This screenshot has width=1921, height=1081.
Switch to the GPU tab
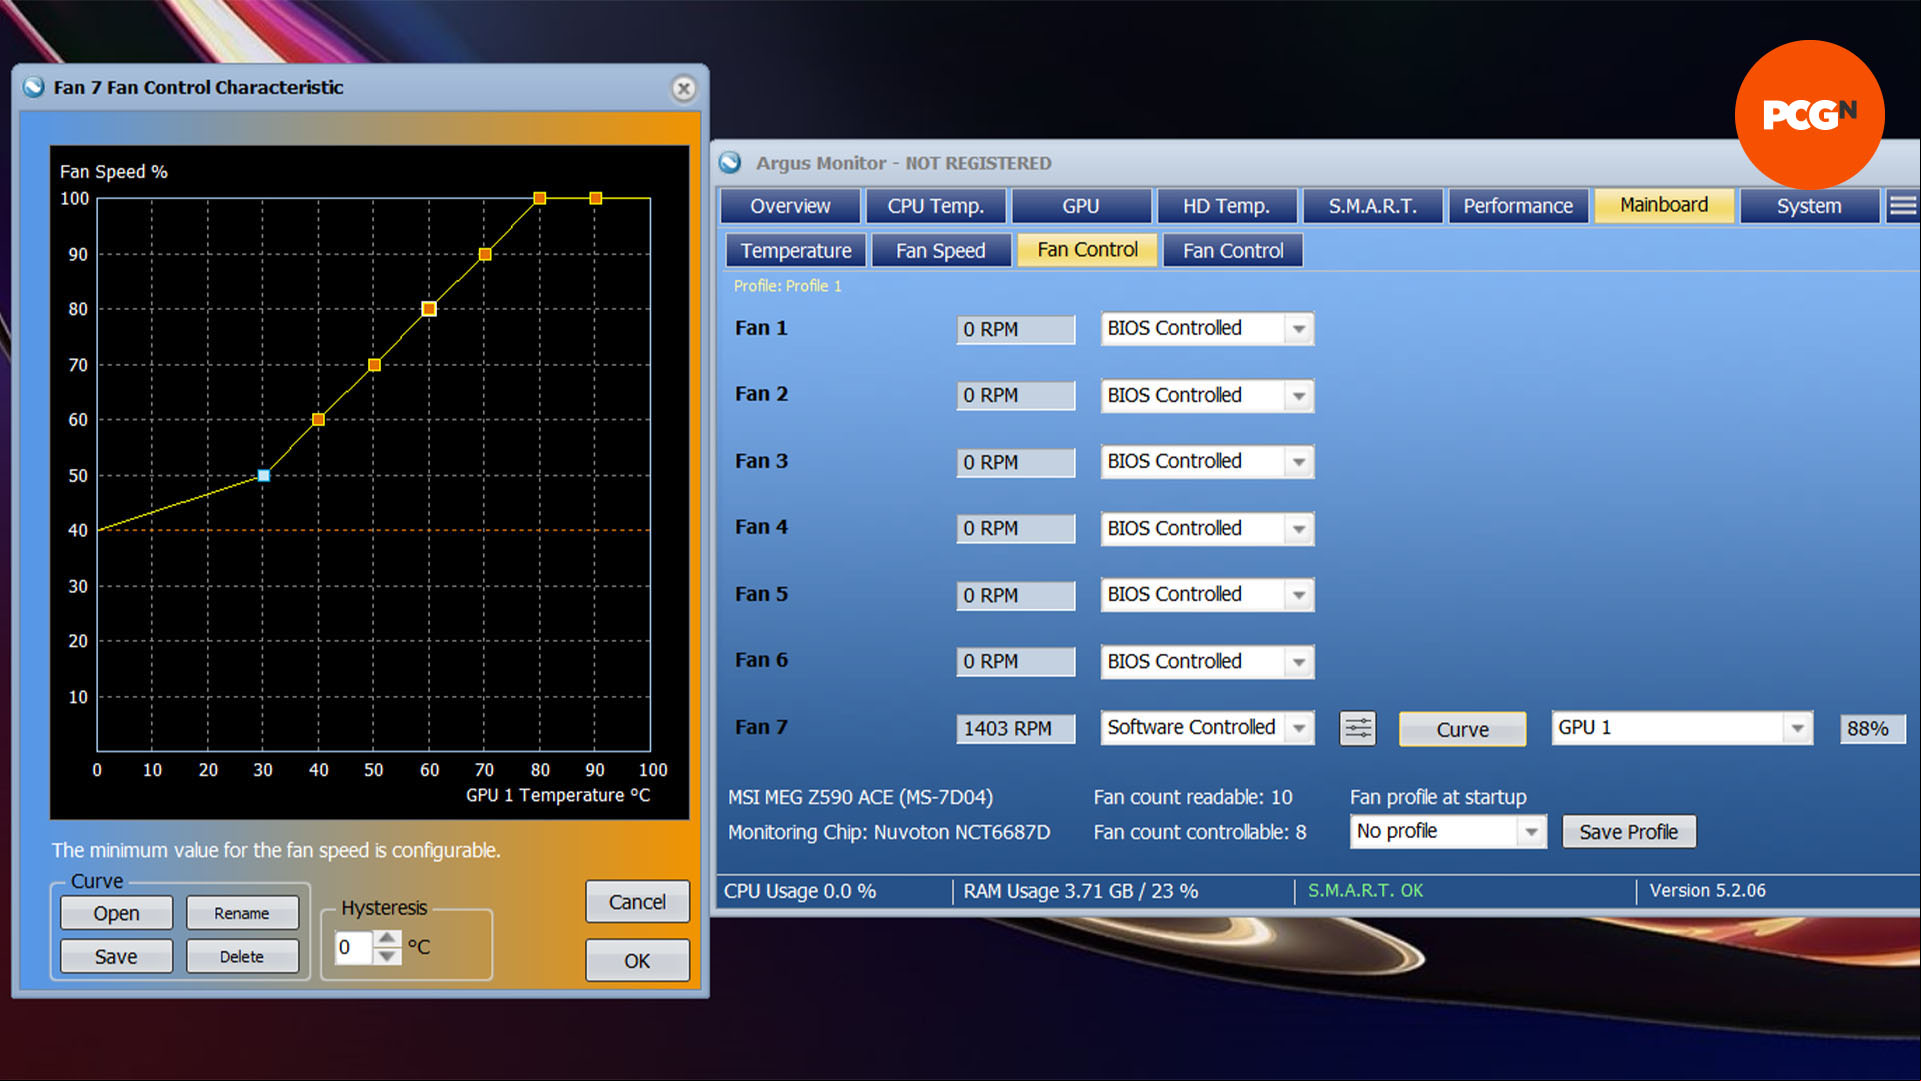point(1081,206)
